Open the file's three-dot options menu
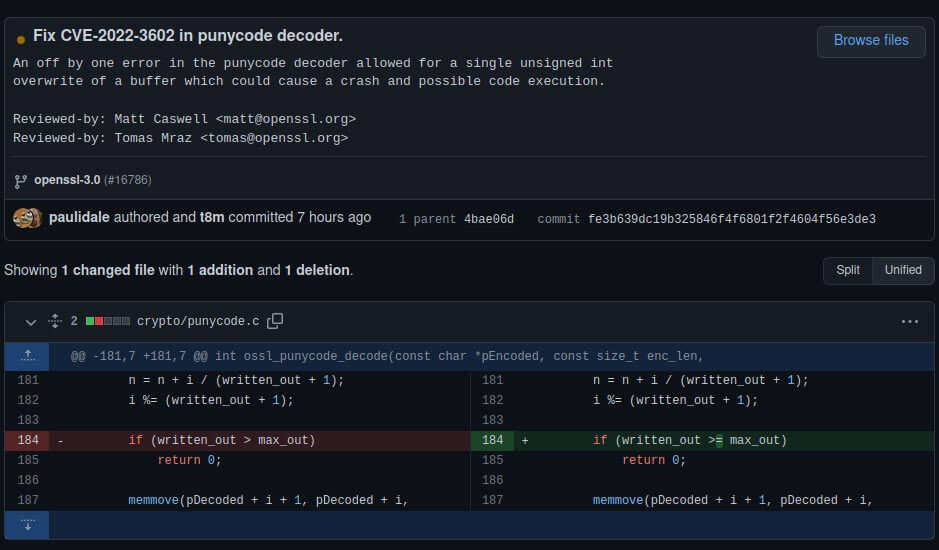The height and width of the screenshot is (550, 939). click(909, 322)
